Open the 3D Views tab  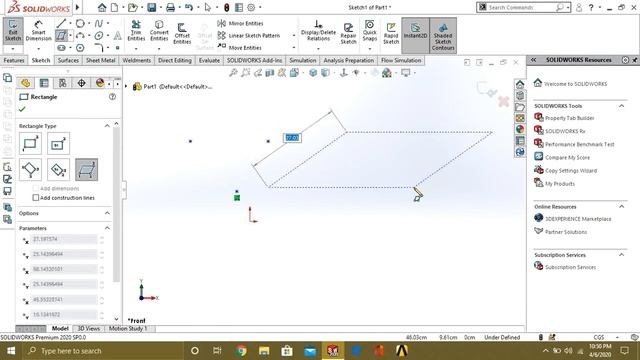tap(89, 329)
